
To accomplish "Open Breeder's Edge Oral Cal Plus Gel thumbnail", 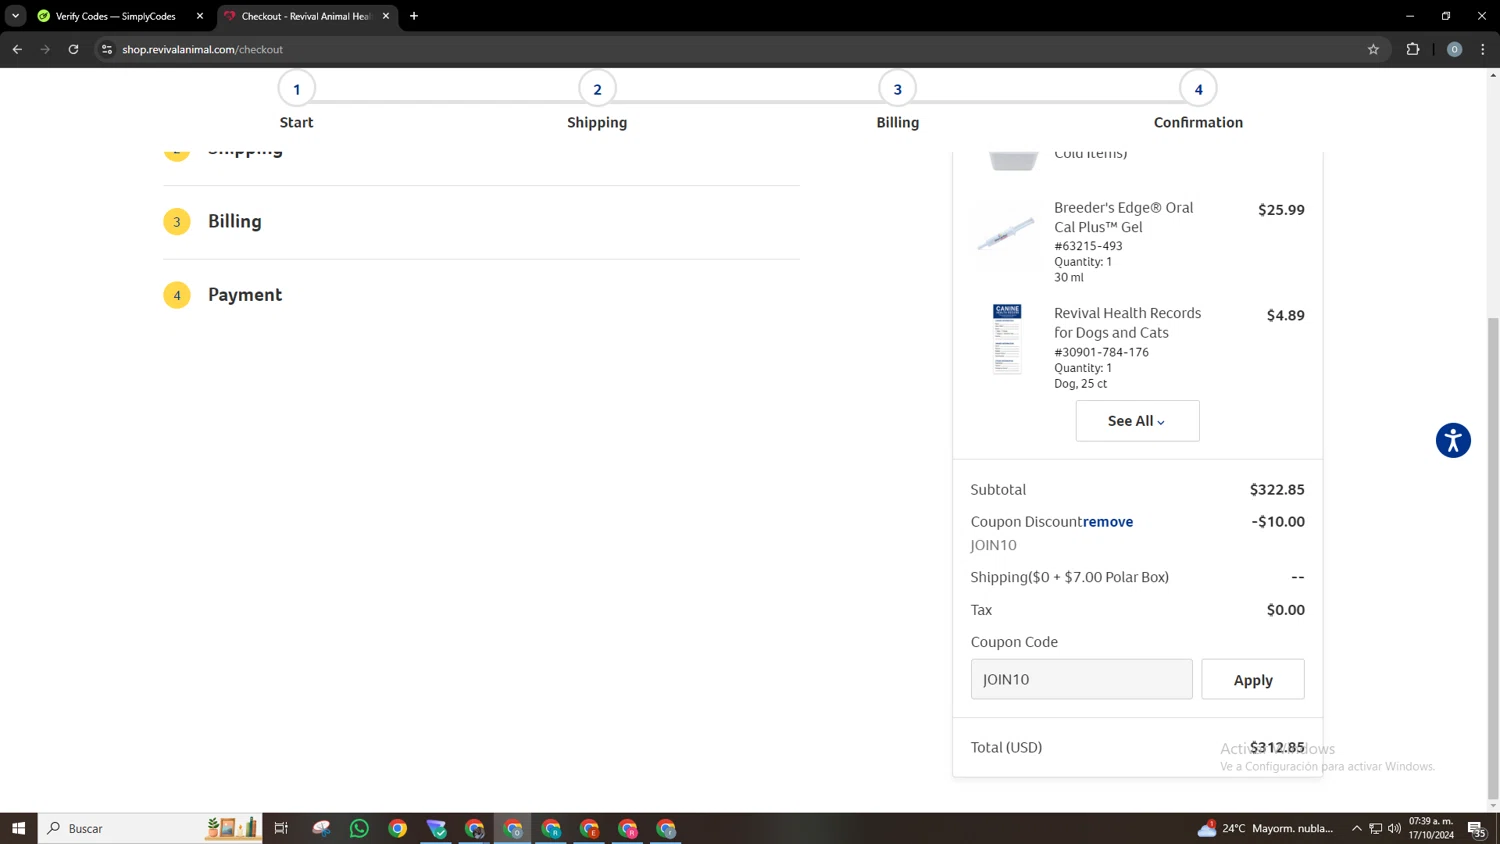I will point(1006,234).
